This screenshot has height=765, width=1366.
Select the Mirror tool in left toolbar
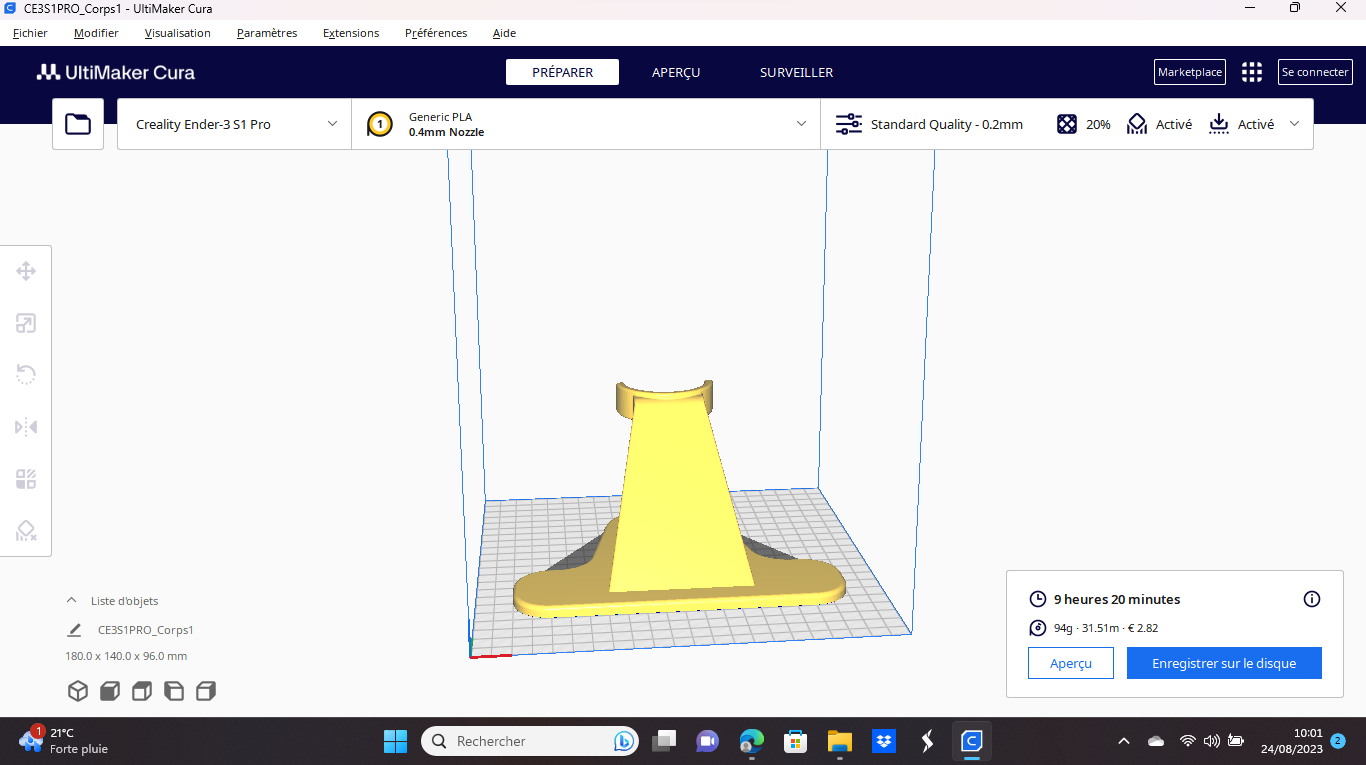26,427
